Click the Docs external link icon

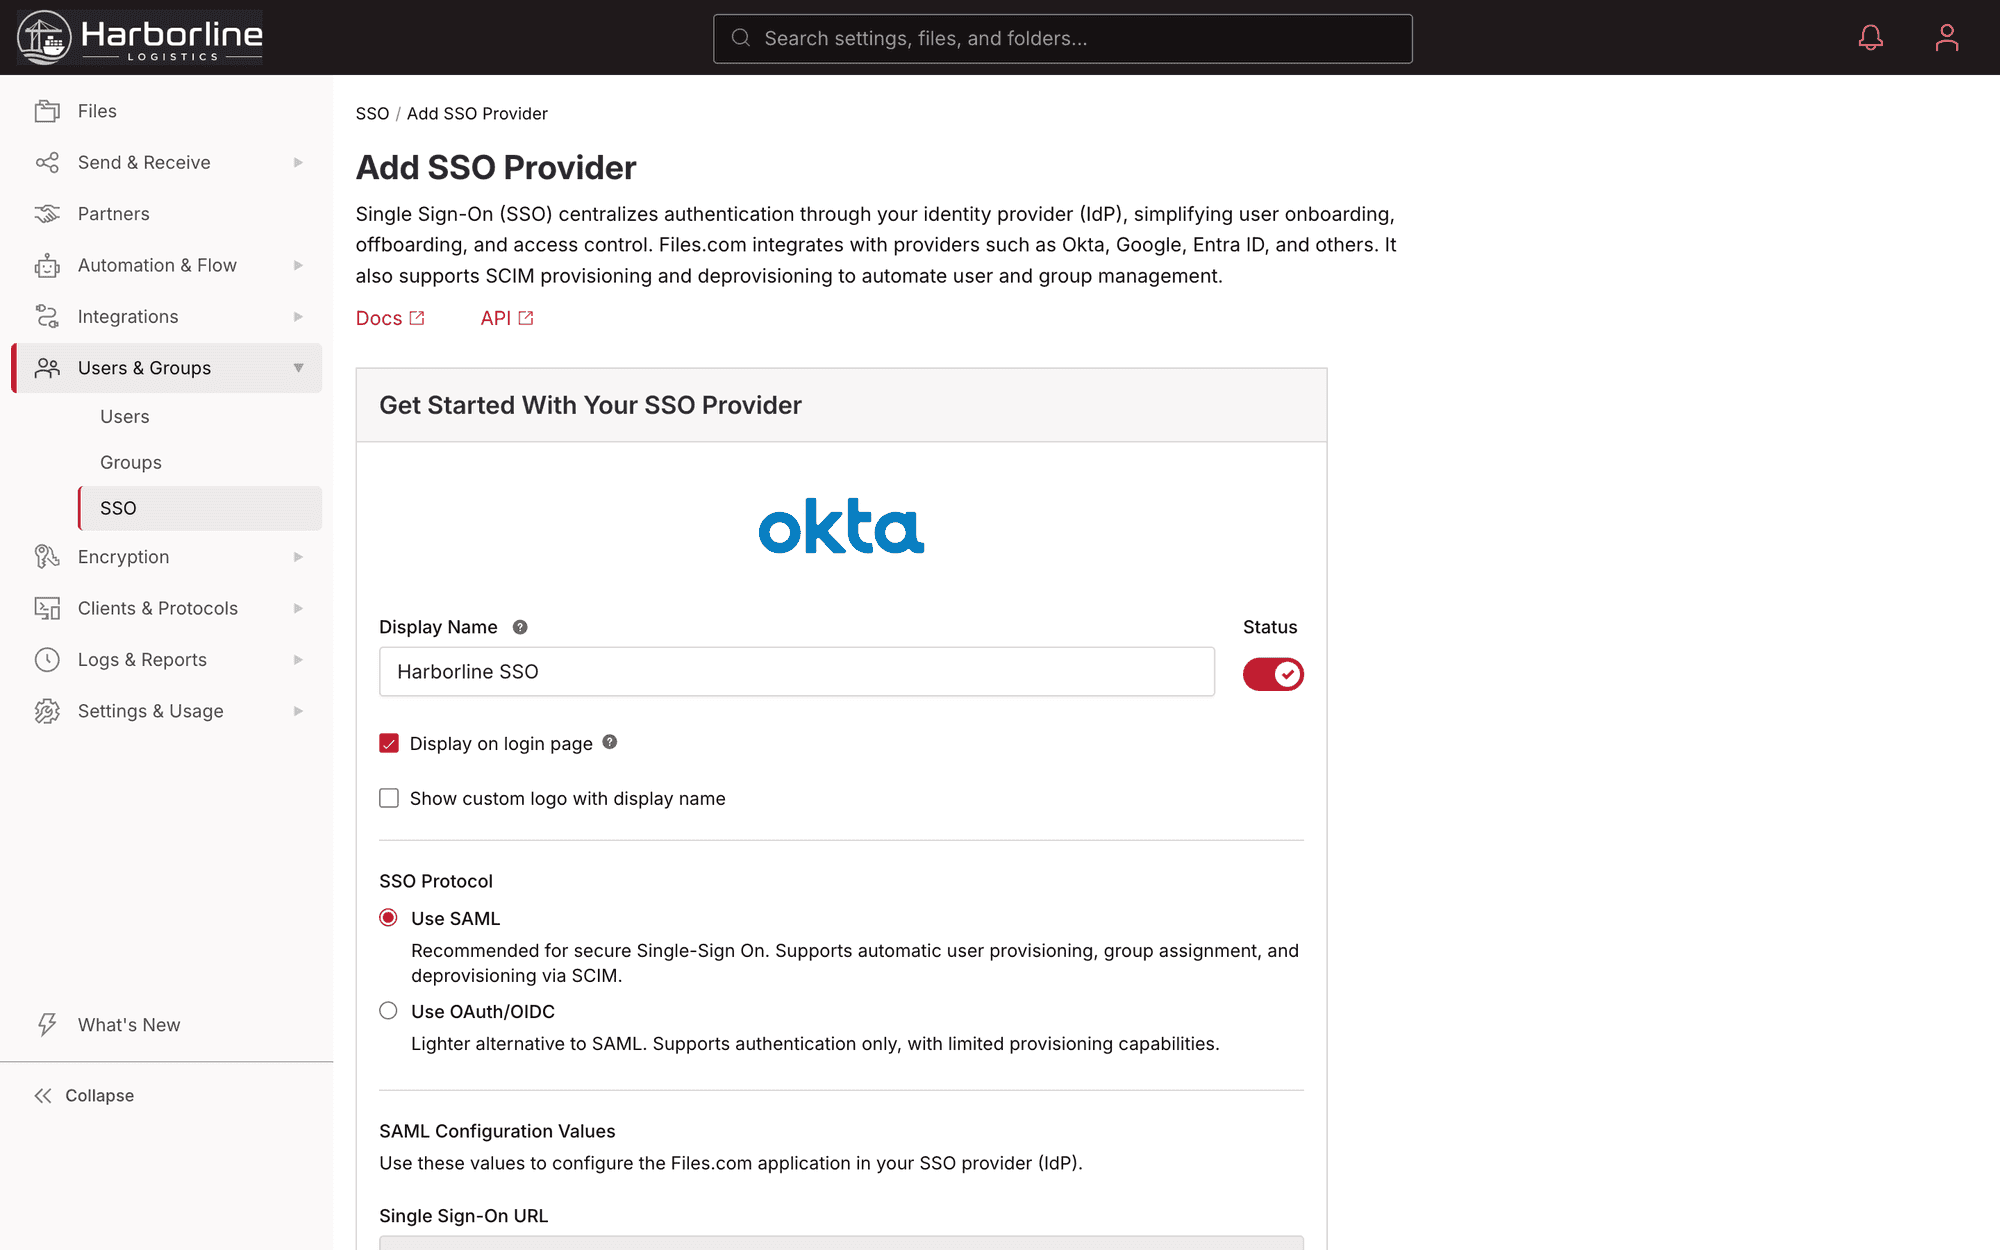click(x=417, y=318)
